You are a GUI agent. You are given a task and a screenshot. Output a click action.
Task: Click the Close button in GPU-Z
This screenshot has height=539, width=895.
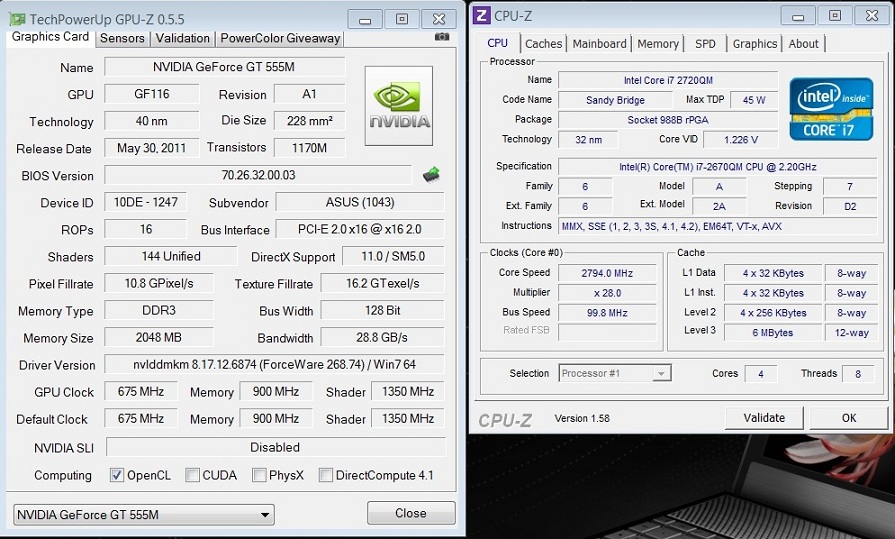click(411, 513)
